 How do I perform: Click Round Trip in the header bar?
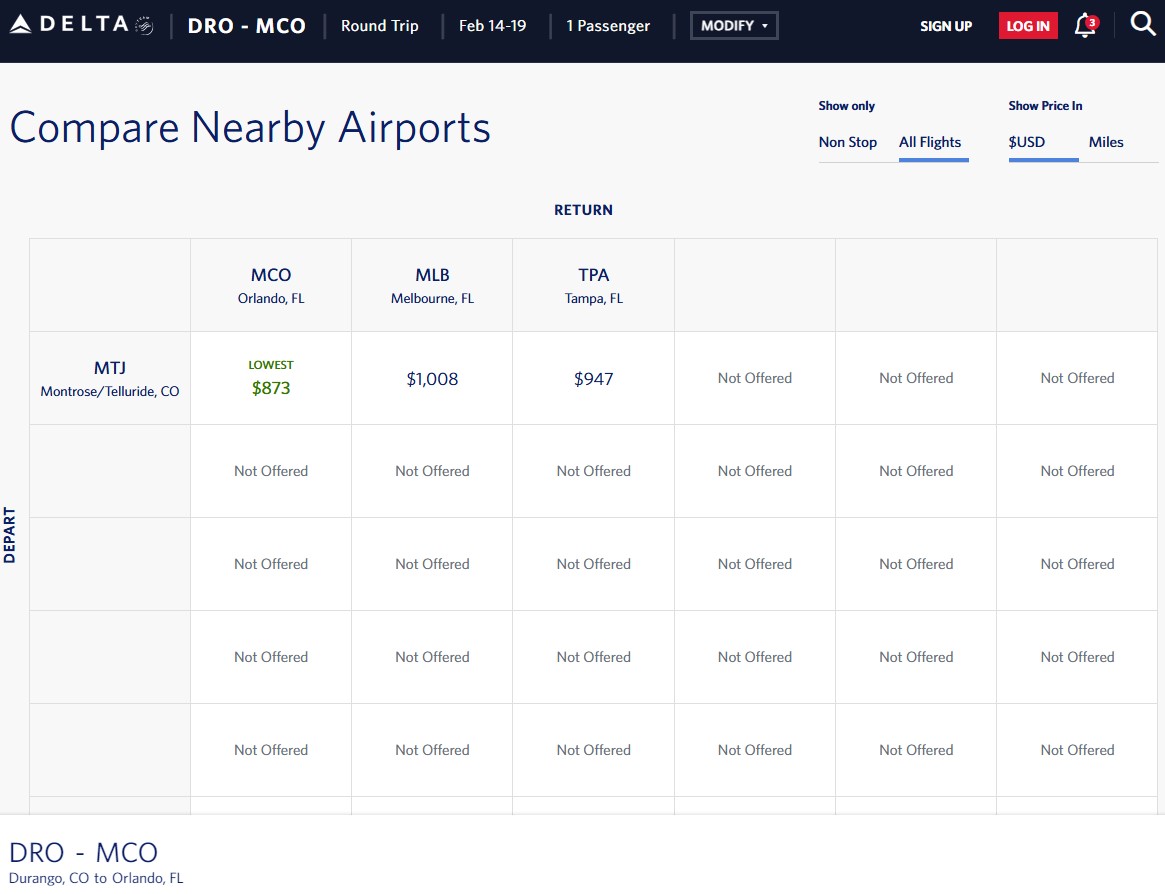(x=380, y=26)
